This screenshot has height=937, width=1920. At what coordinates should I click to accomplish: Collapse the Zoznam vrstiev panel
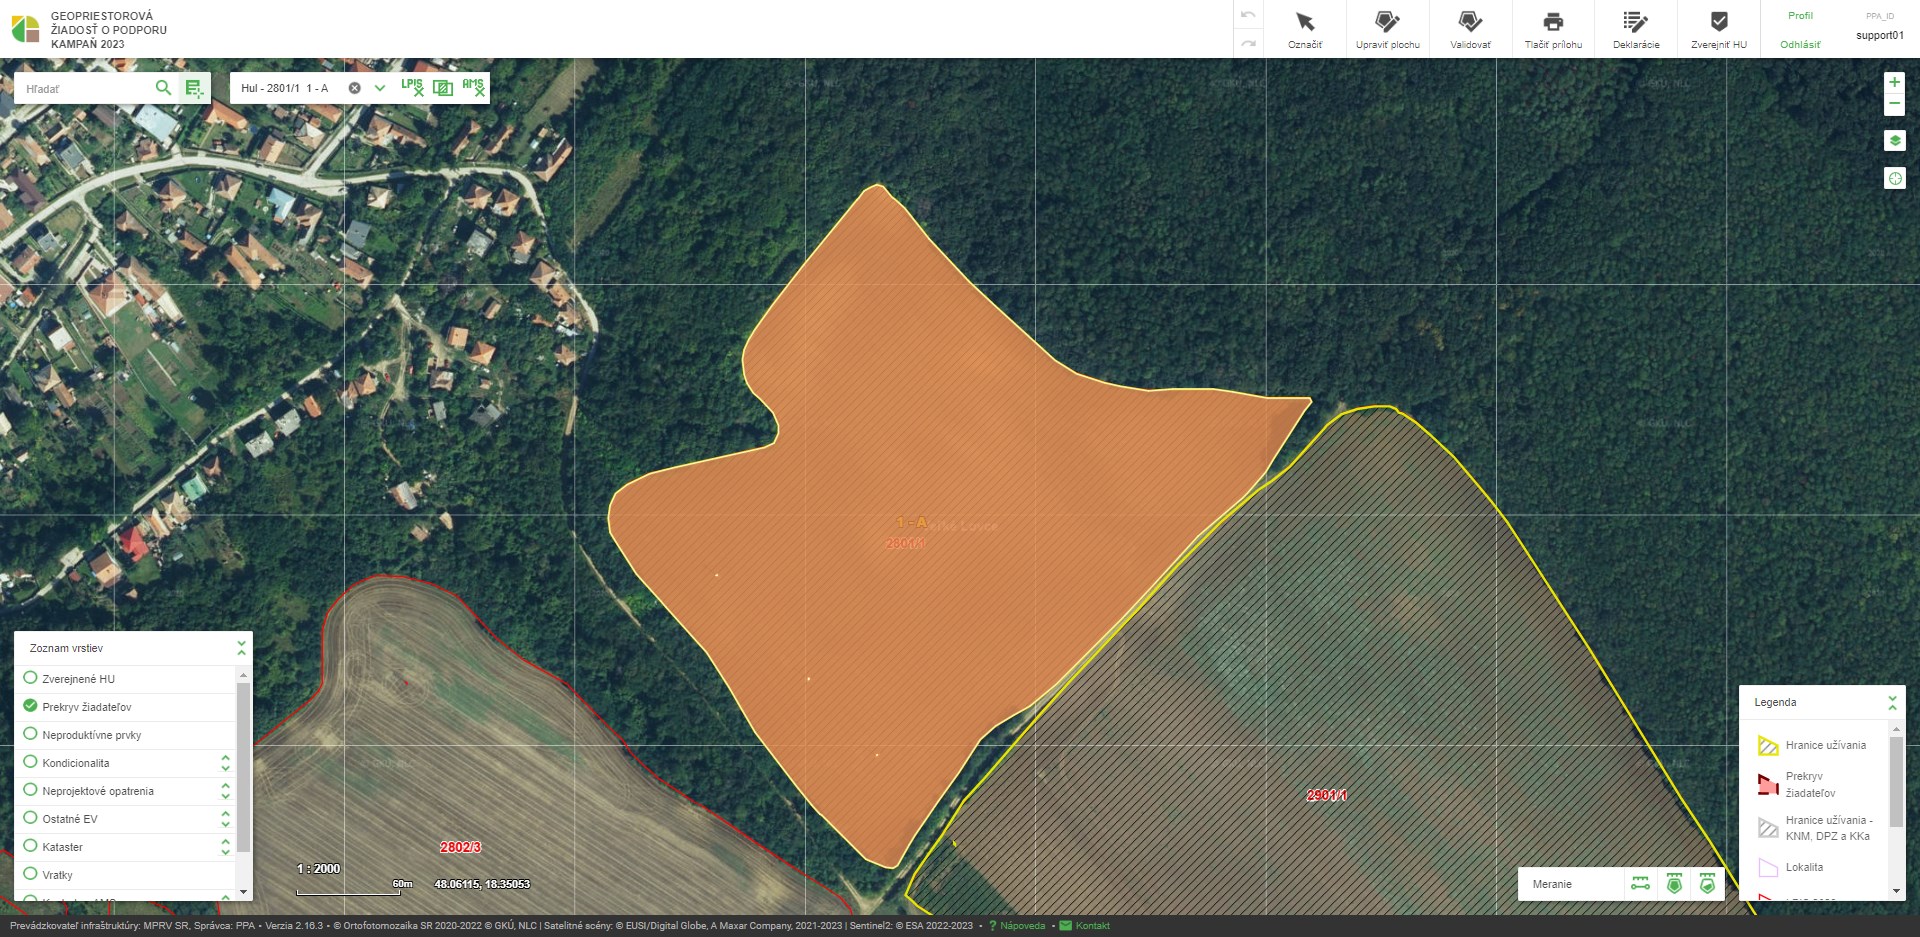coord(241,648)
